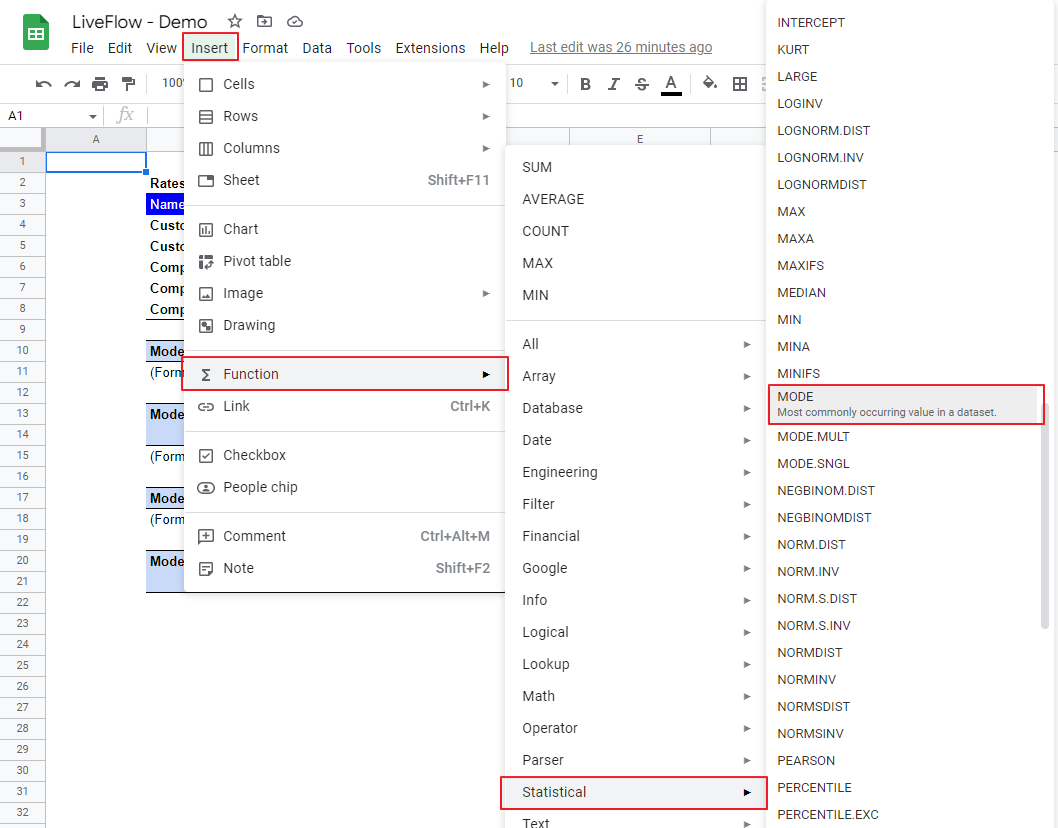
Task: Click the Google Sheets home icon
Action: [36, 32]
